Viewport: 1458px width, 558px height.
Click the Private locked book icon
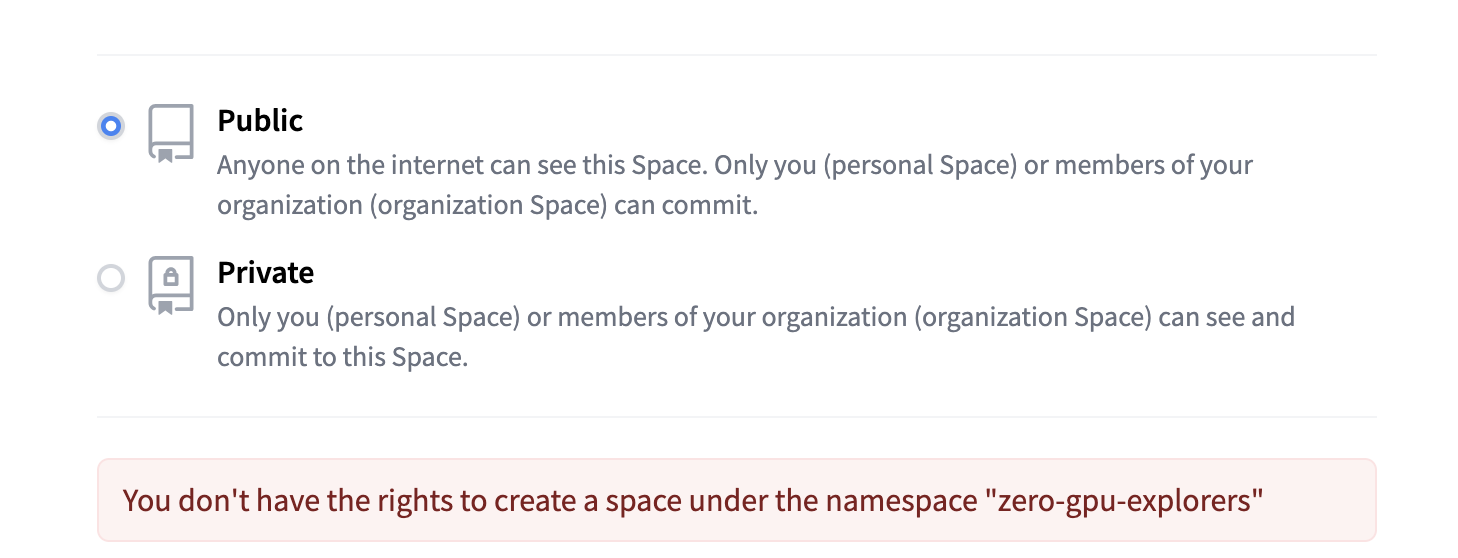[x=171, y=285]
